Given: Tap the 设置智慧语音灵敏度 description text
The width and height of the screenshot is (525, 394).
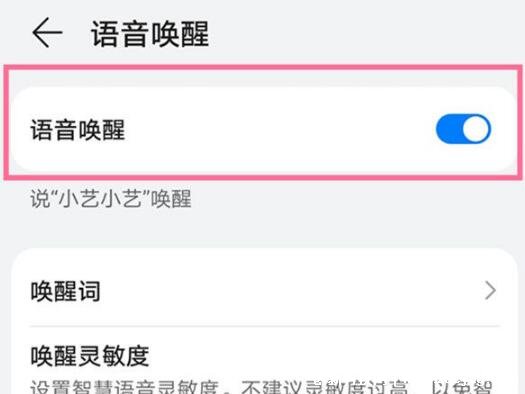Looking at the screenshot, I should (x=125, y=387).
